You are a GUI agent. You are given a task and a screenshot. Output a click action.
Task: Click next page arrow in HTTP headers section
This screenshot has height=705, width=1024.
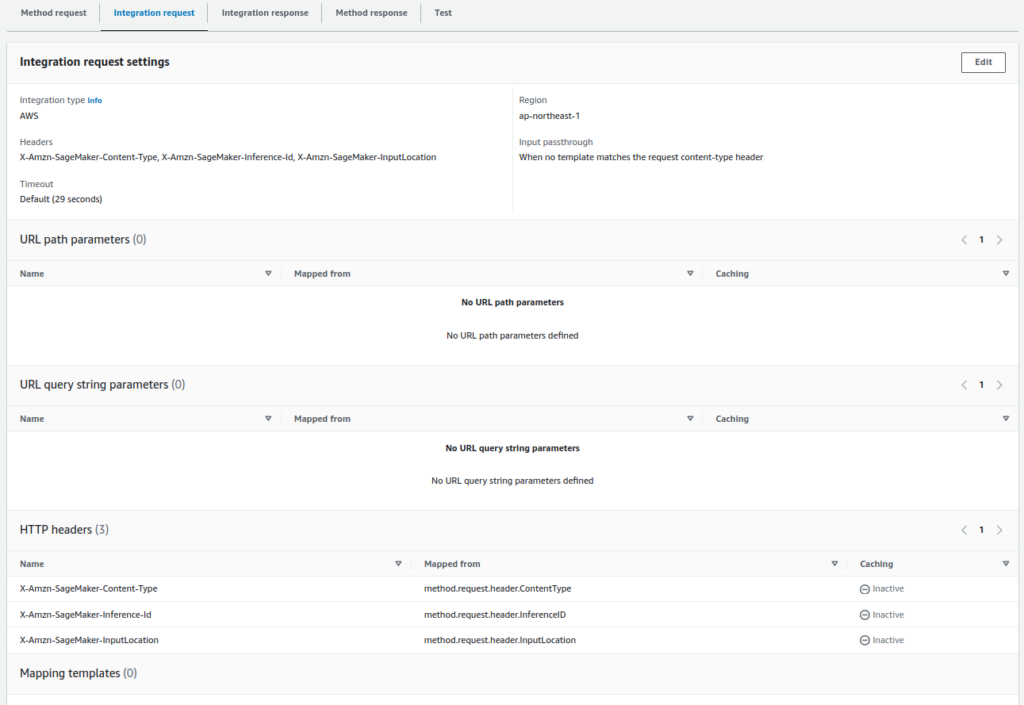pyautogui.click(x=999, y=530)
